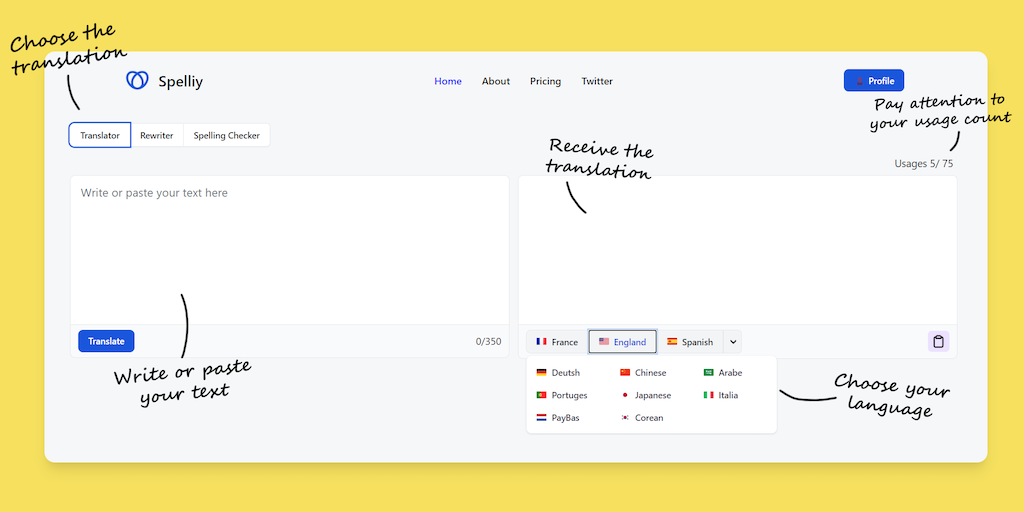This screenshot has width=1024, height=512.
Task: Choose Portuges from language list
Action: (562, 395)
